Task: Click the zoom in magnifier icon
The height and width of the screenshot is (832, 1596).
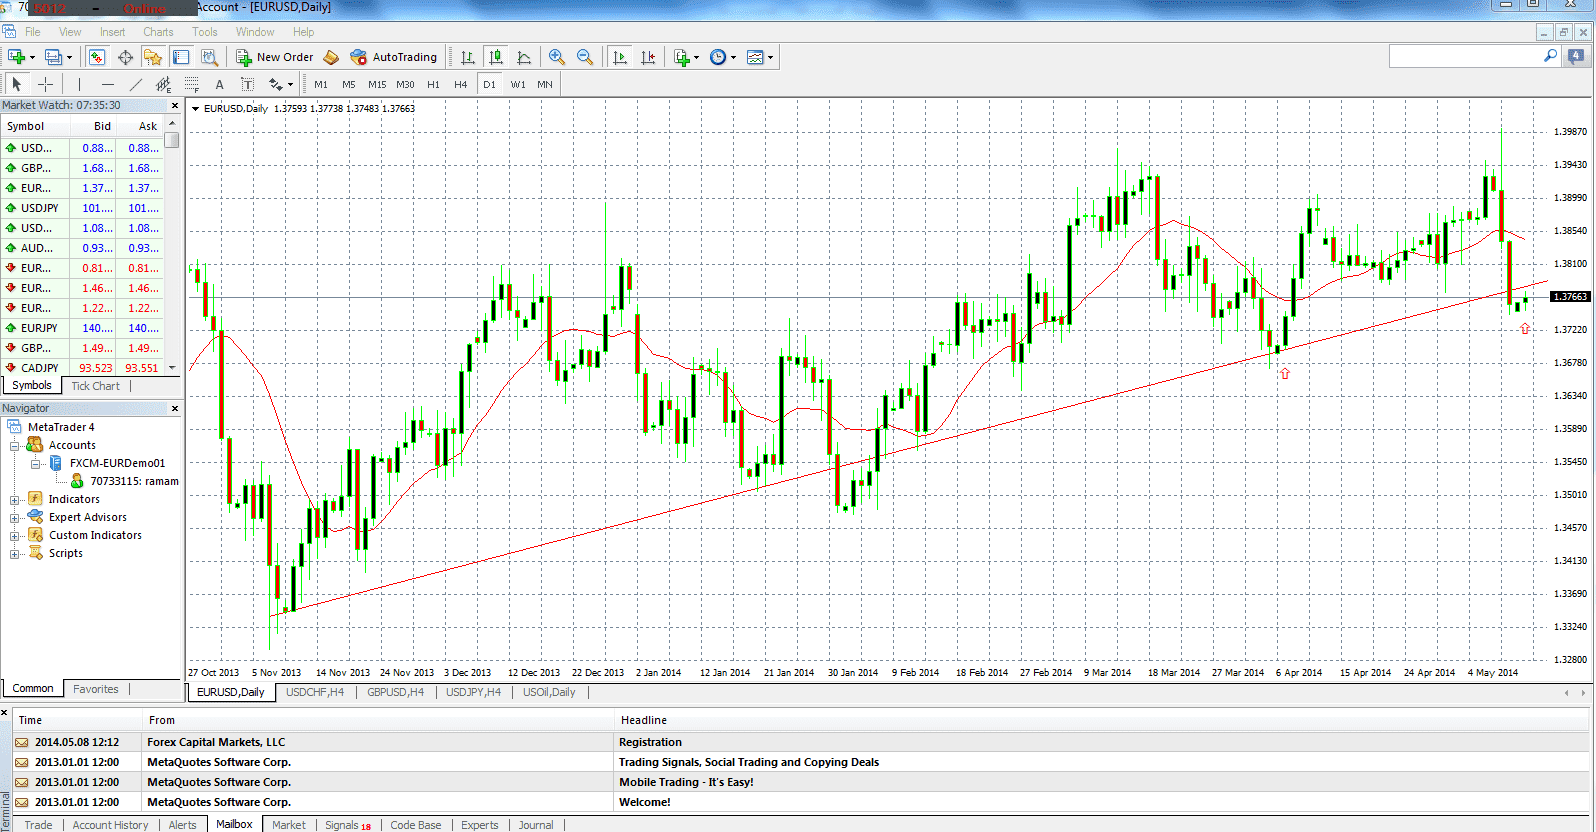Action: [x=557, y=57]
